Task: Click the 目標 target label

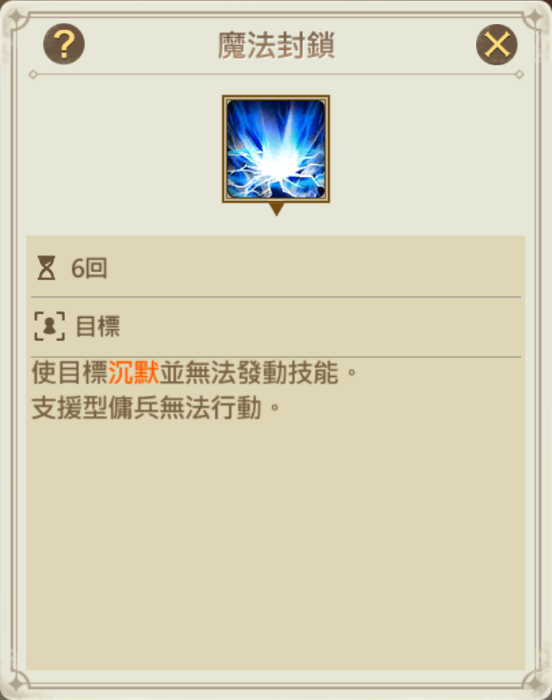Action: [98, 326]
